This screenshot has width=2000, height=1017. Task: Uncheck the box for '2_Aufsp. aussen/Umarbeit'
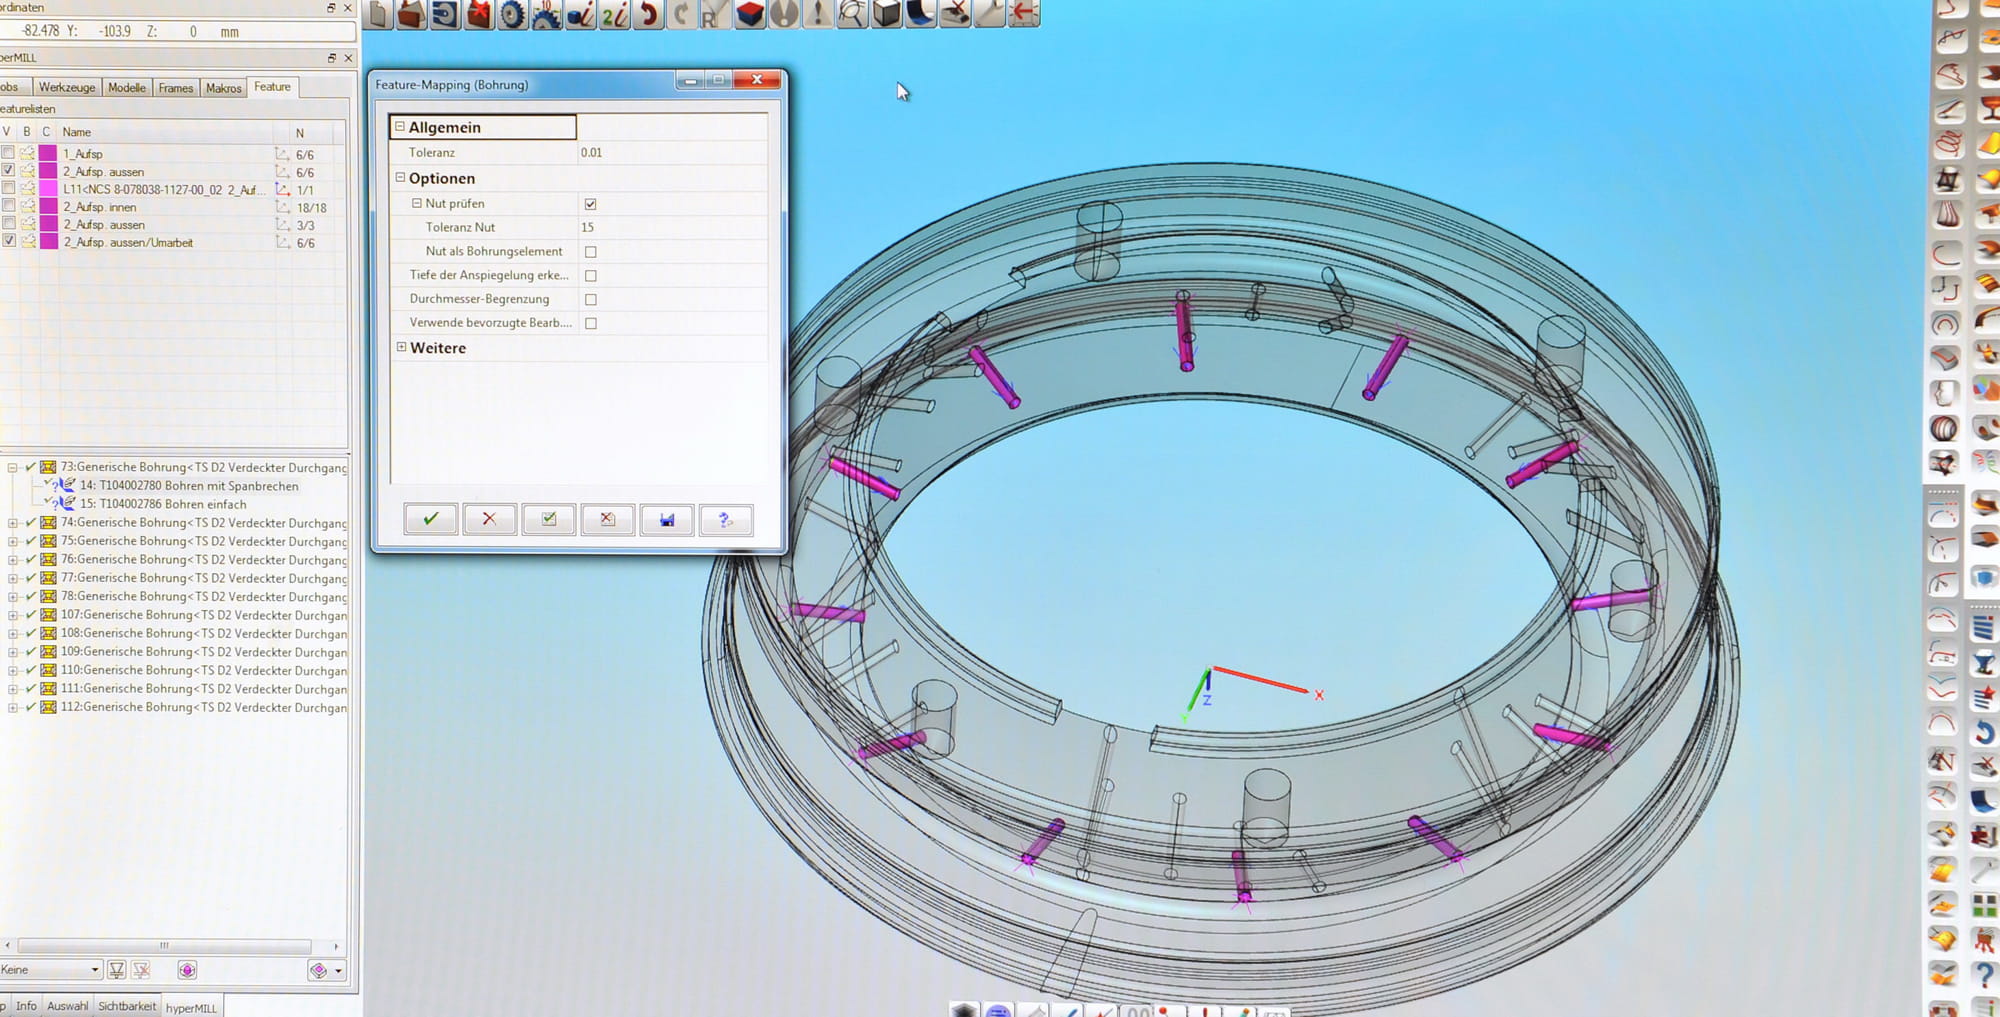[8, 241]
